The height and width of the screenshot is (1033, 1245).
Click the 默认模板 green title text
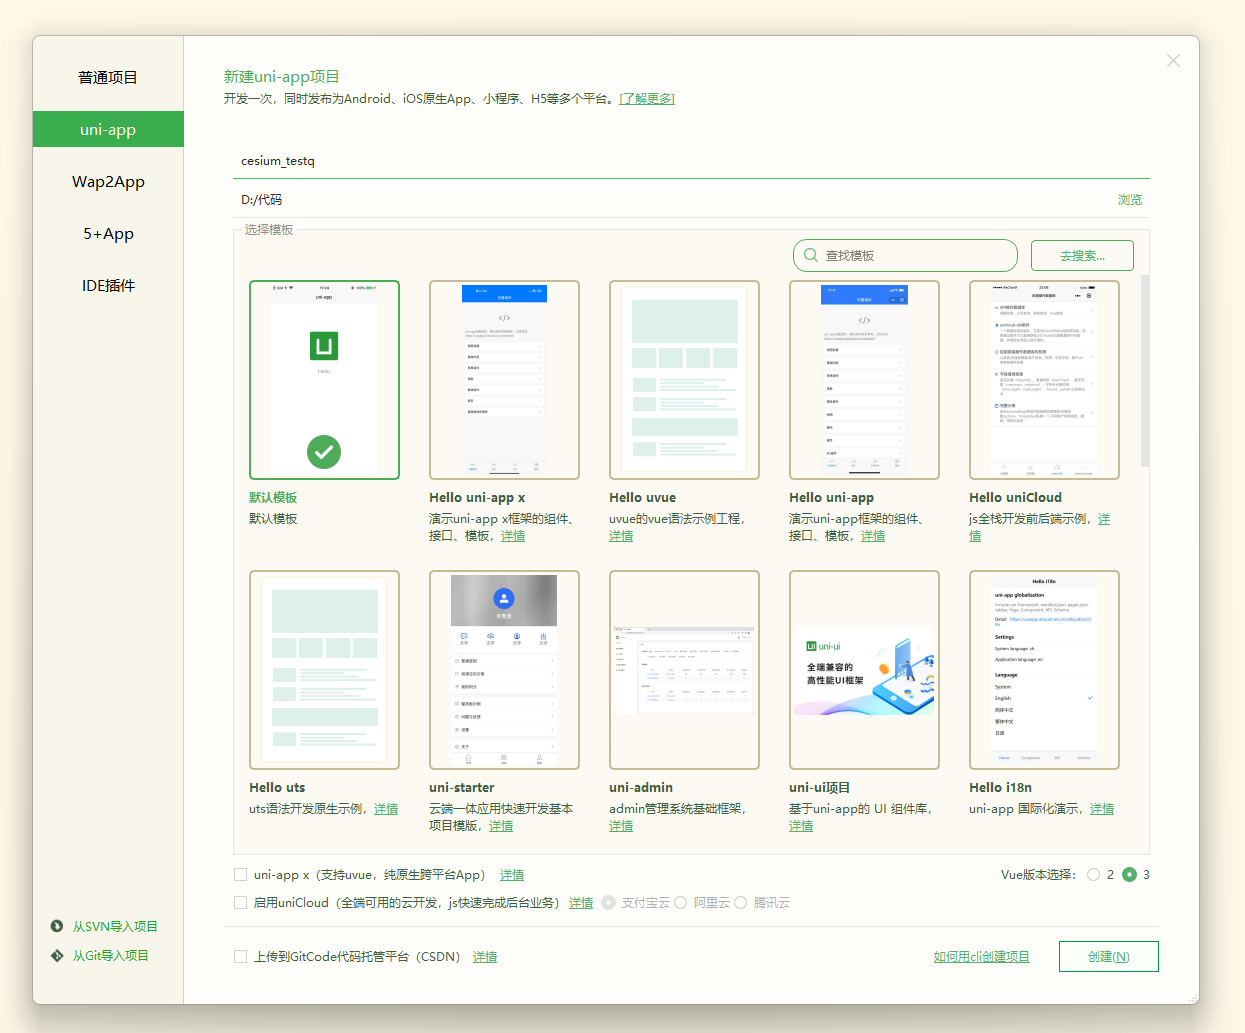[x=273, y=497]
